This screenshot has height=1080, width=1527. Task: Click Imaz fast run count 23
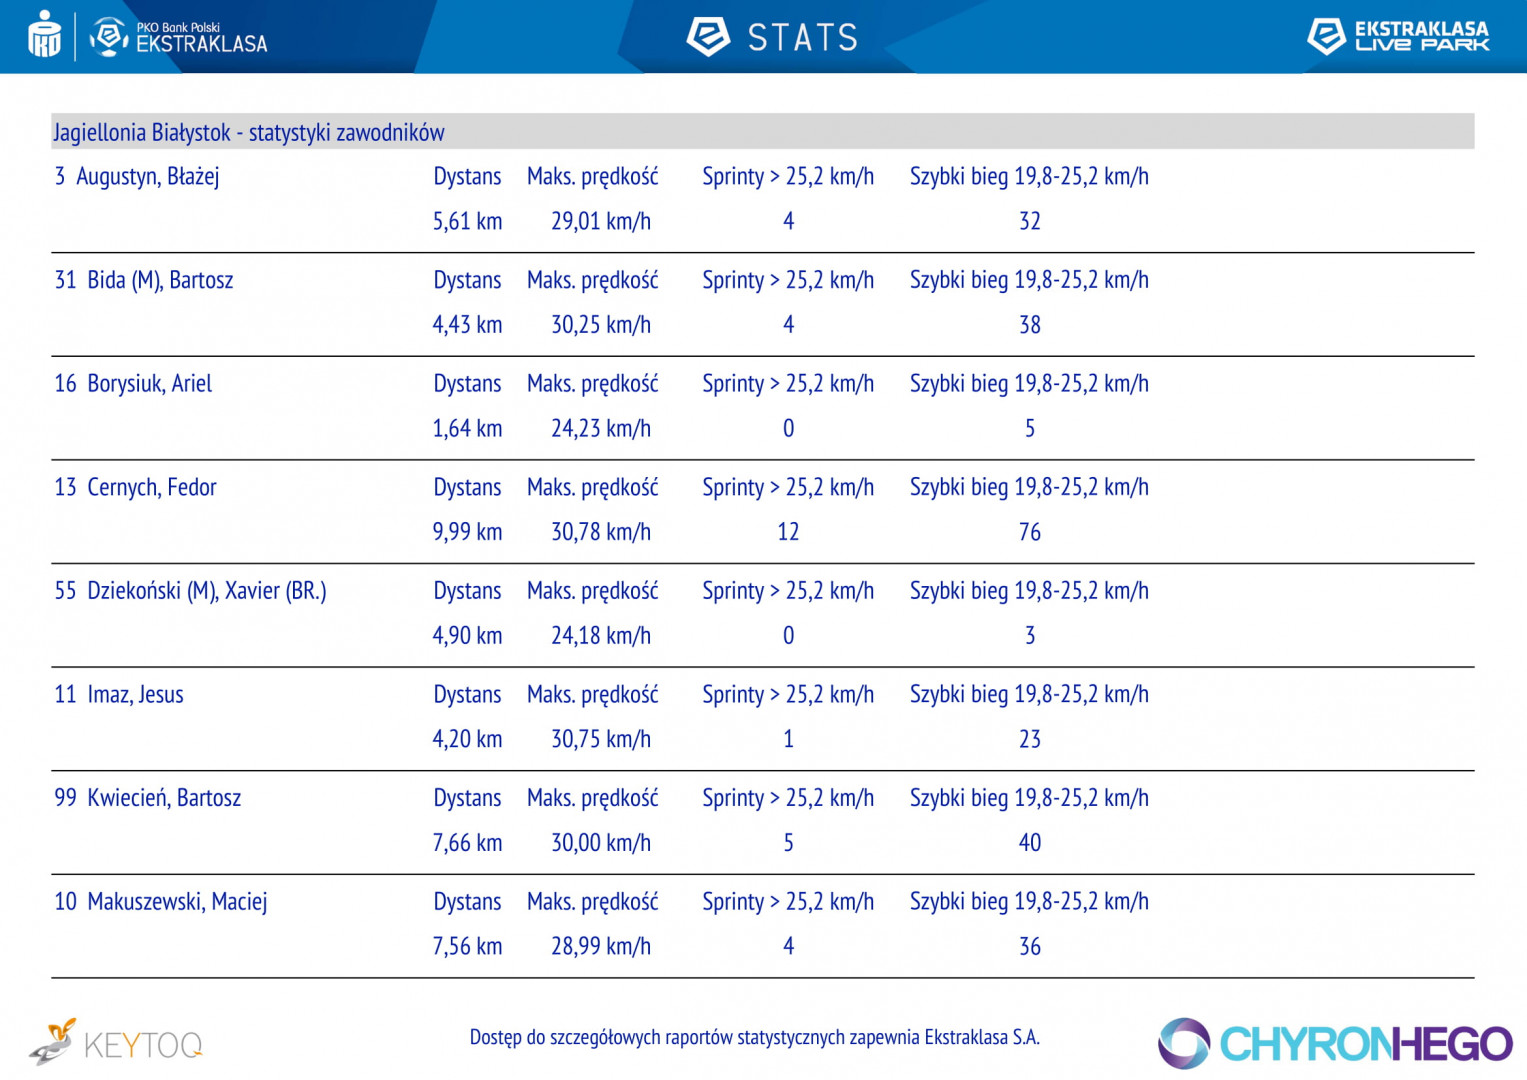pos(1030,739)
